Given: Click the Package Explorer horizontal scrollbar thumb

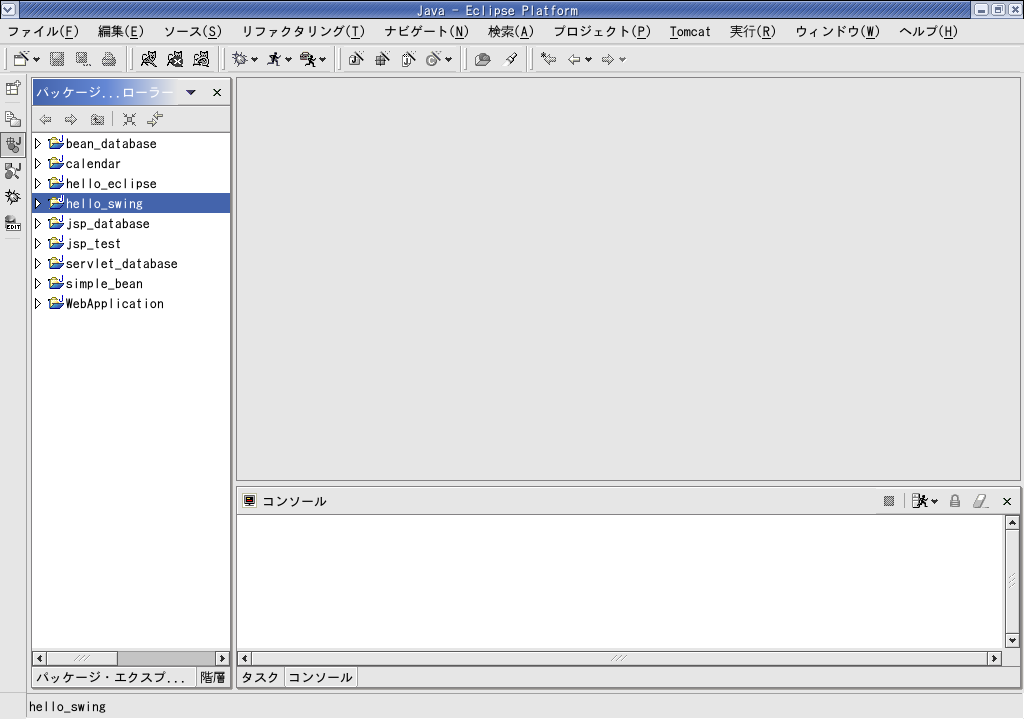Looking at the screenshot, I should click(x=82, y=658).
